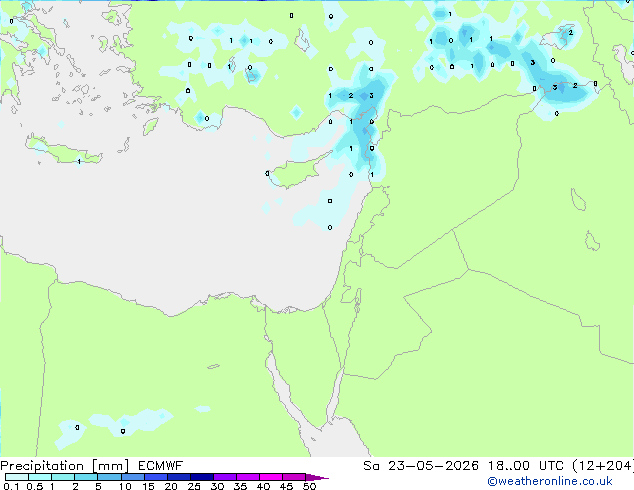This screenshot has width=634, height=490.
Task: Pick the 25–30 mm legend swatch
Action: coord(202,477)
